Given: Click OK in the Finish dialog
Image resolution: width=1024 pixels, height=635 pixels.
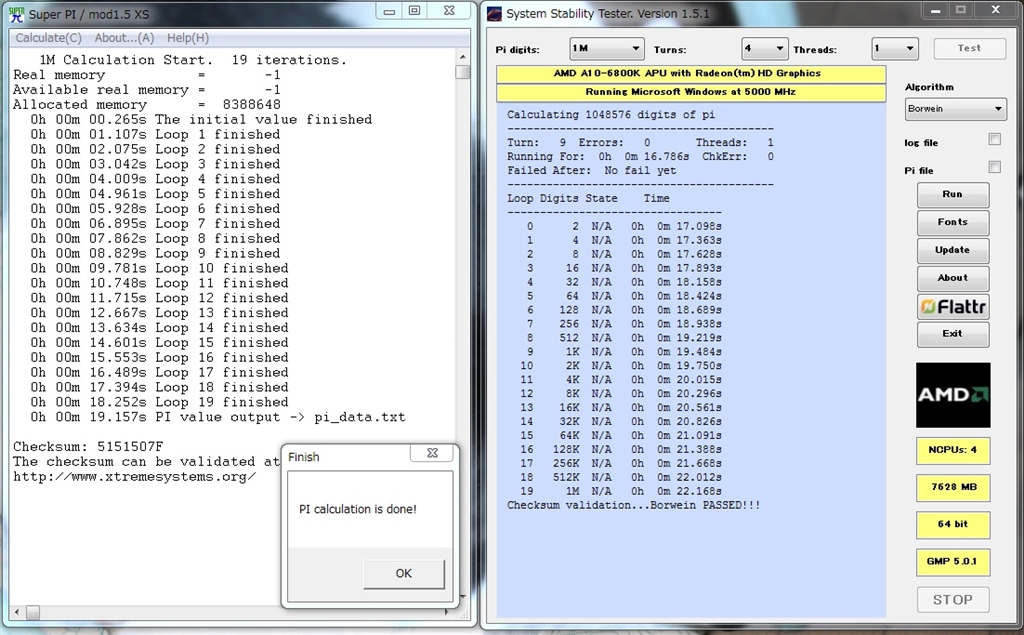Looking at the screenshot, I should pyautogui.click(x=404, y=574).
